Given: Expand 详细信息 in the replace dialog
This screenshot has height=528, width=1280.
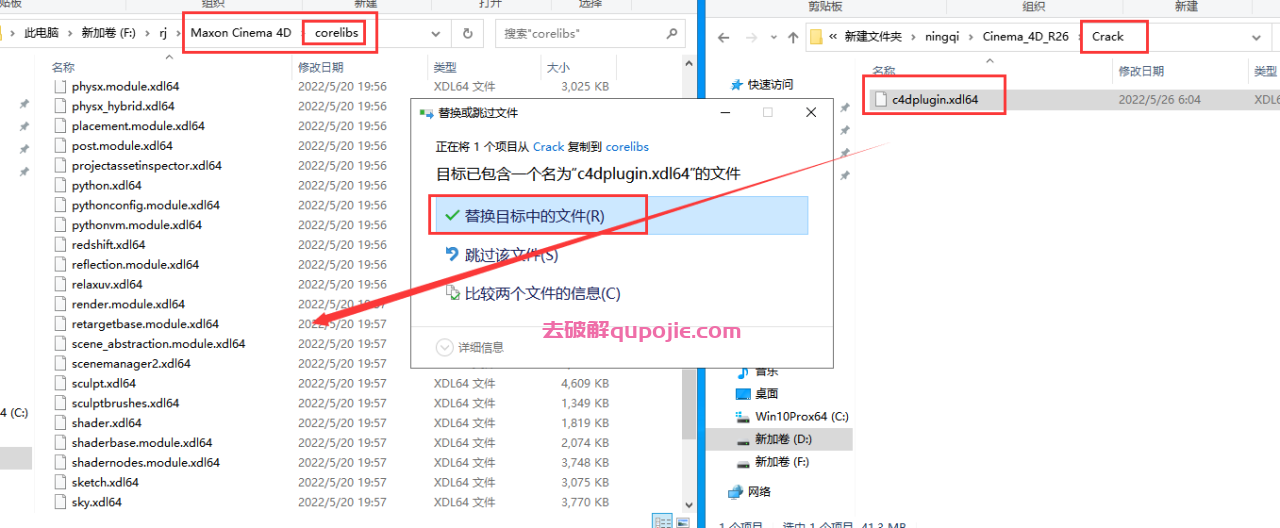Looking at the screenshot, I should tap(470, 348).
